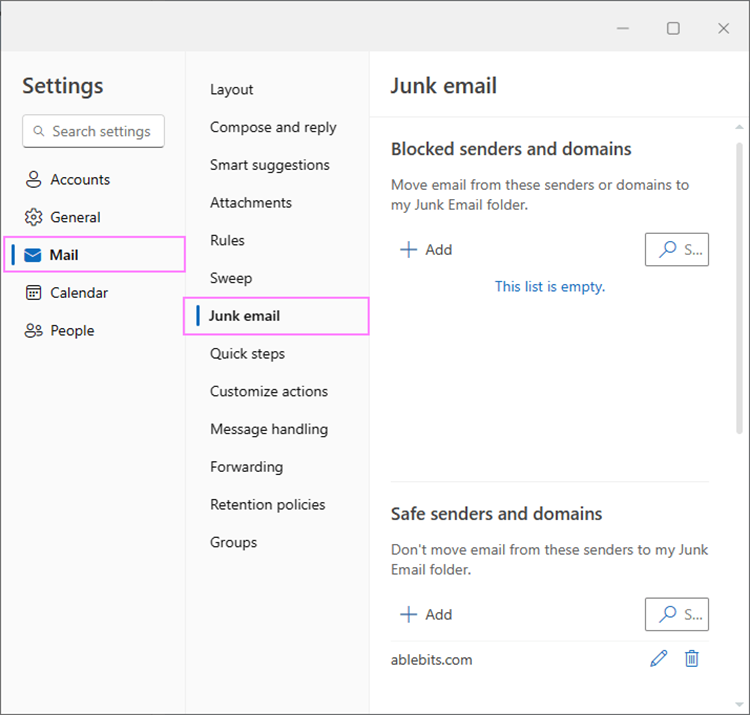
Task: Open Smart suggestions settings
Action: [270, 165]
